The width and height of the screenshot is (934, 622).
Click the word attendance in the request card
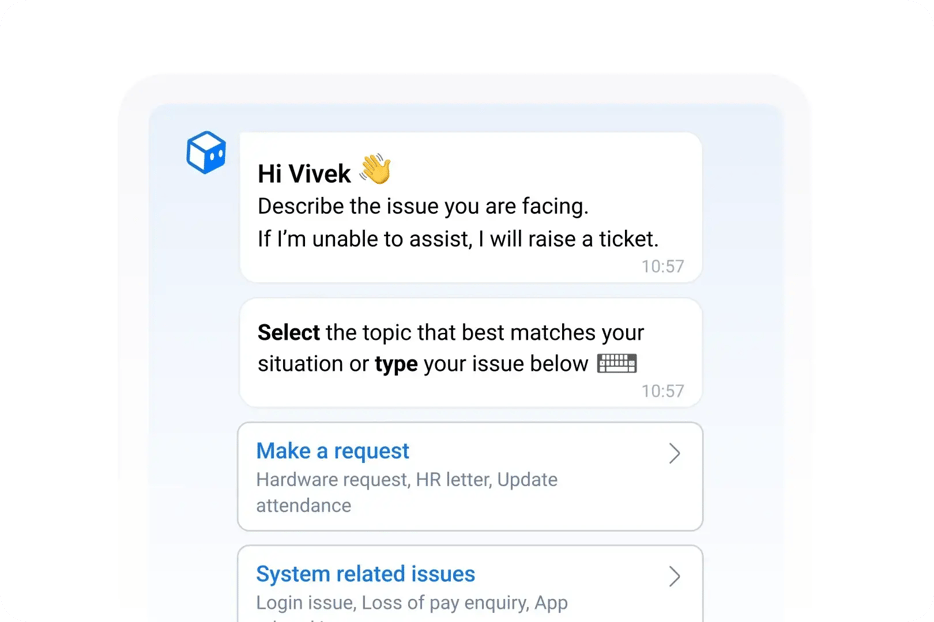pos(304,506)
